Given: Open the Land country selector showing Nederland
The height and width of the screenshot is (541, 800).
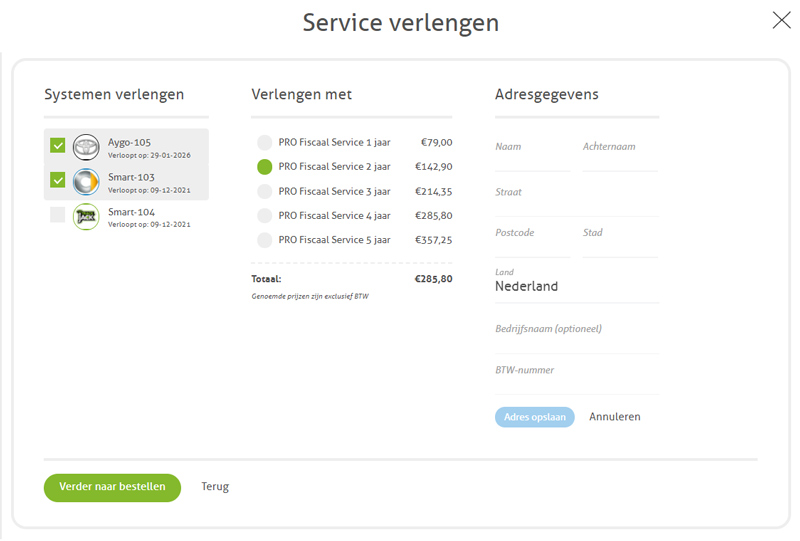Looking at the screenshot, I should 576,286.
